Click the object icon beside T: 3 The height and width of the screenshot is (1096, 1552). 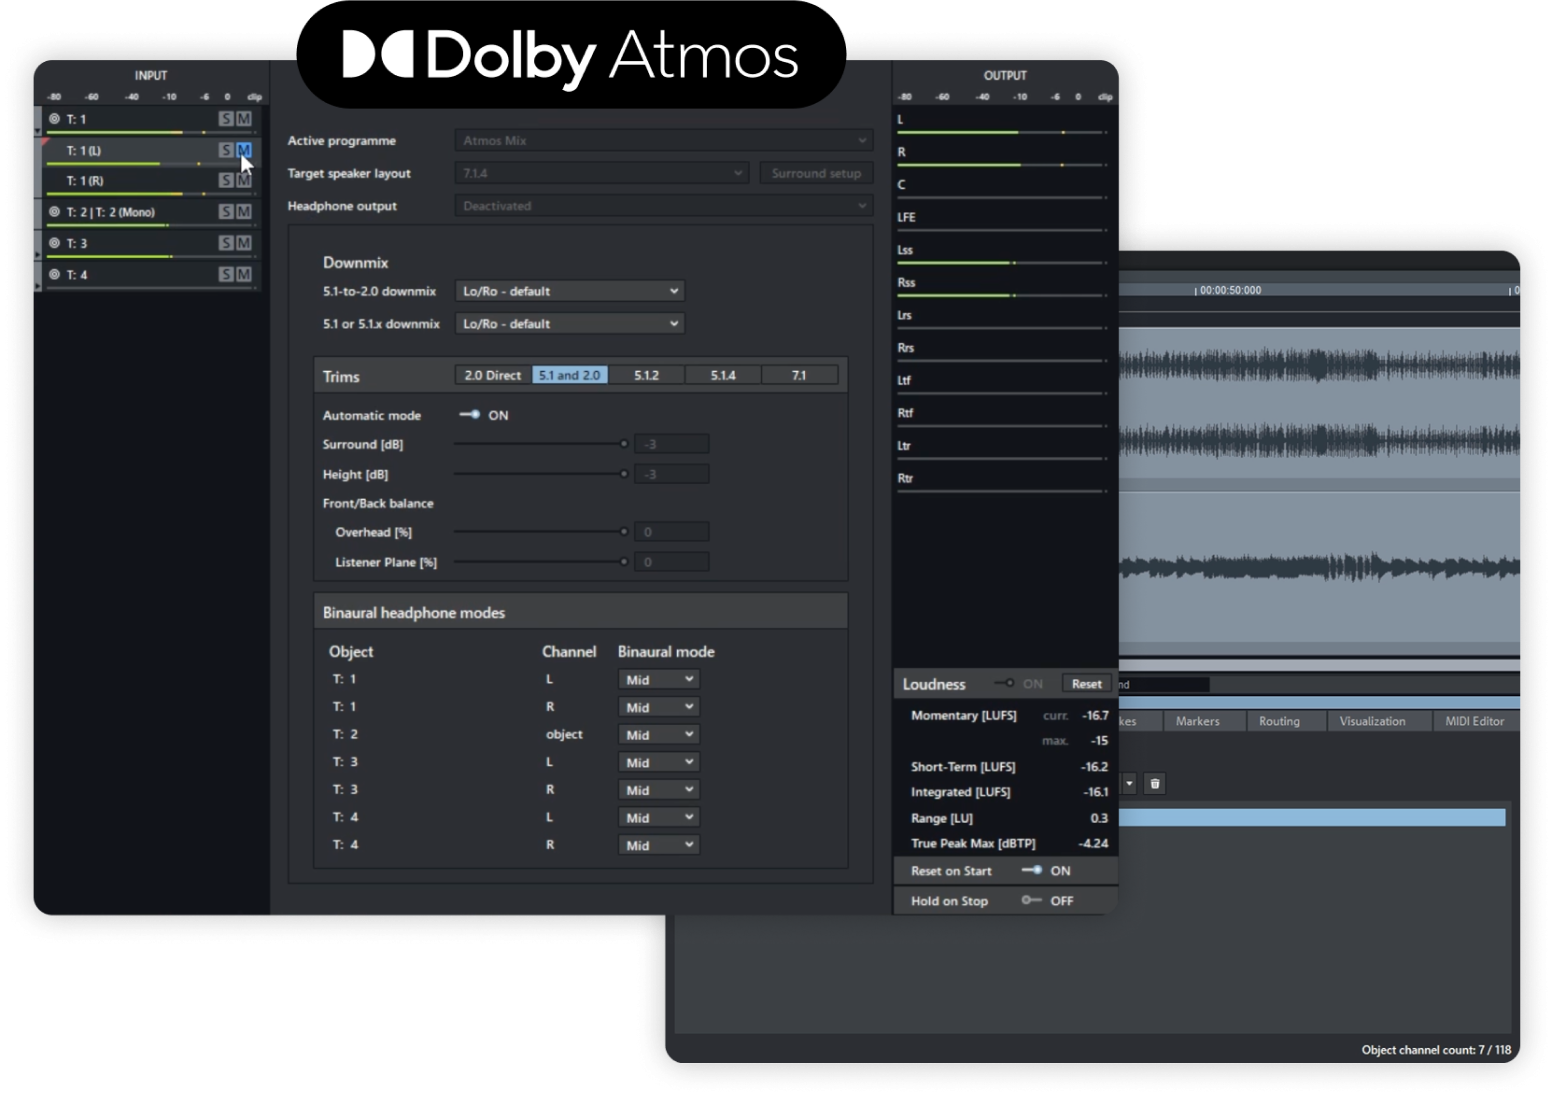(54, 243)
